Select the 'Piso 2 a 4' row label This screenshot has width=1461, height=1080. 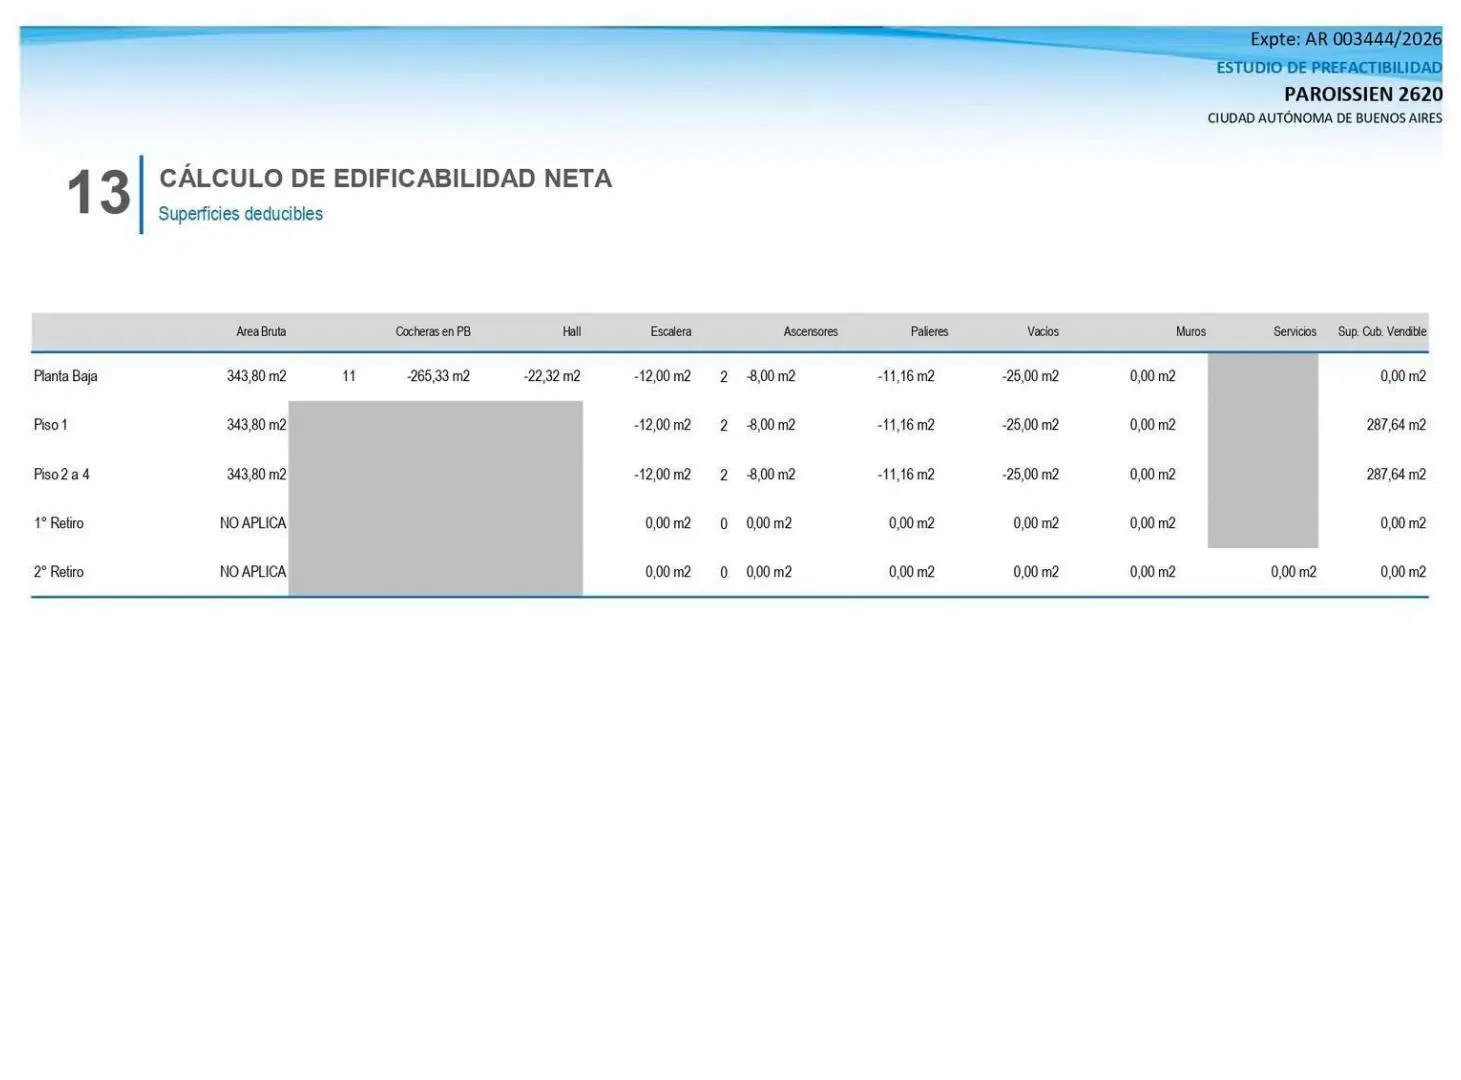[x=62, y=475]
